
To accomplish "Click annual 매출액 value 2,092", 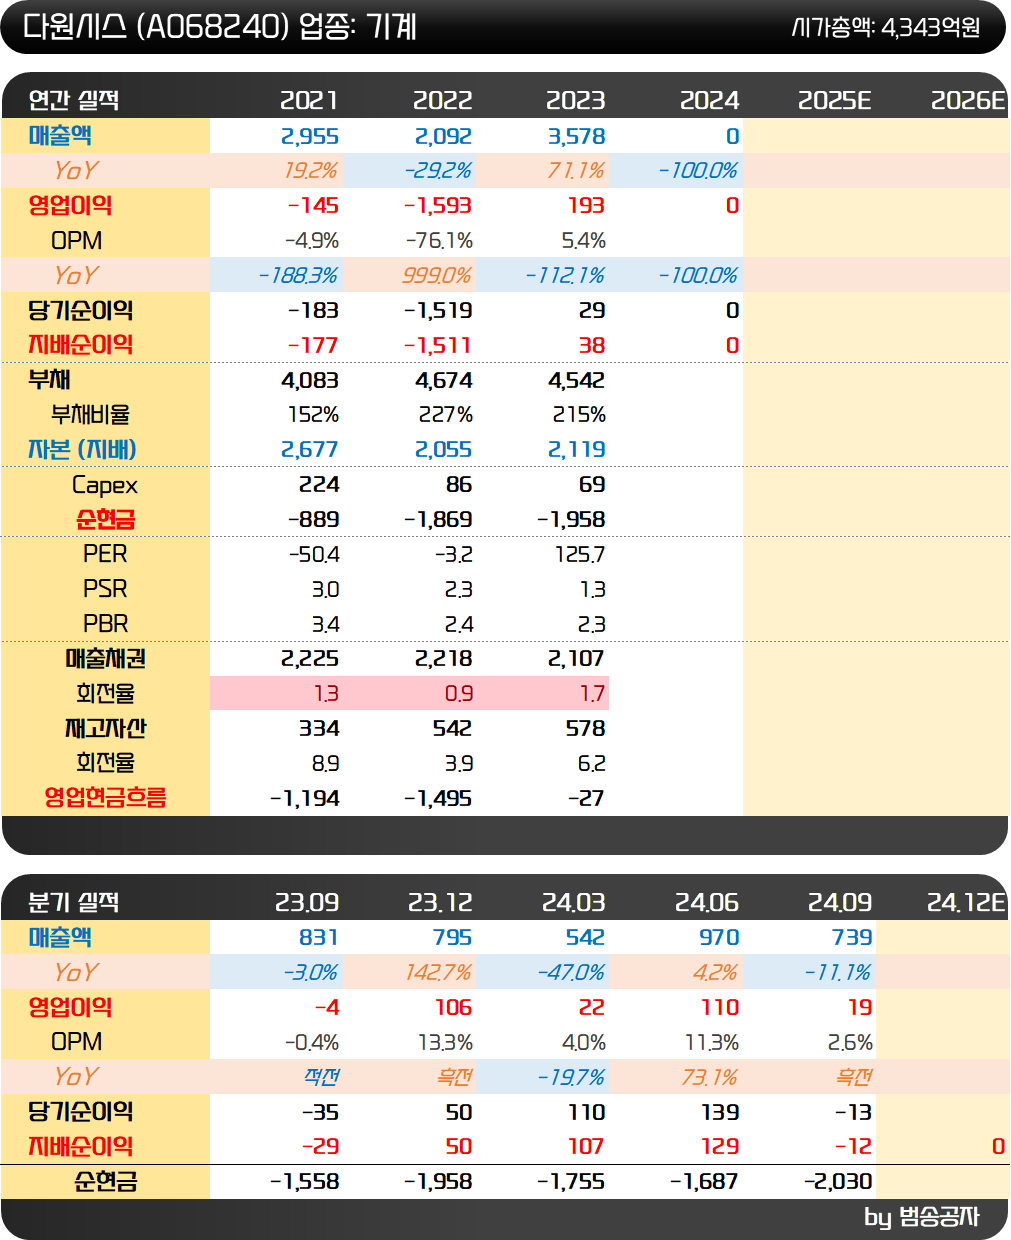I will point(443,136).
